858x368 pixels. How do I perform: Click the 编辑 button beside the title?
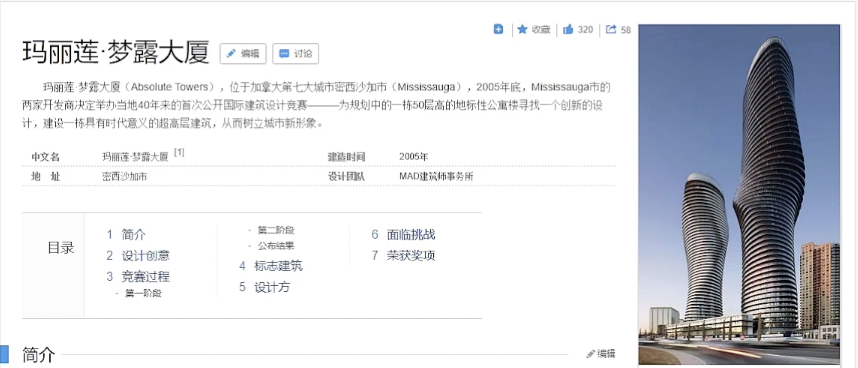[x=243, y=54]
